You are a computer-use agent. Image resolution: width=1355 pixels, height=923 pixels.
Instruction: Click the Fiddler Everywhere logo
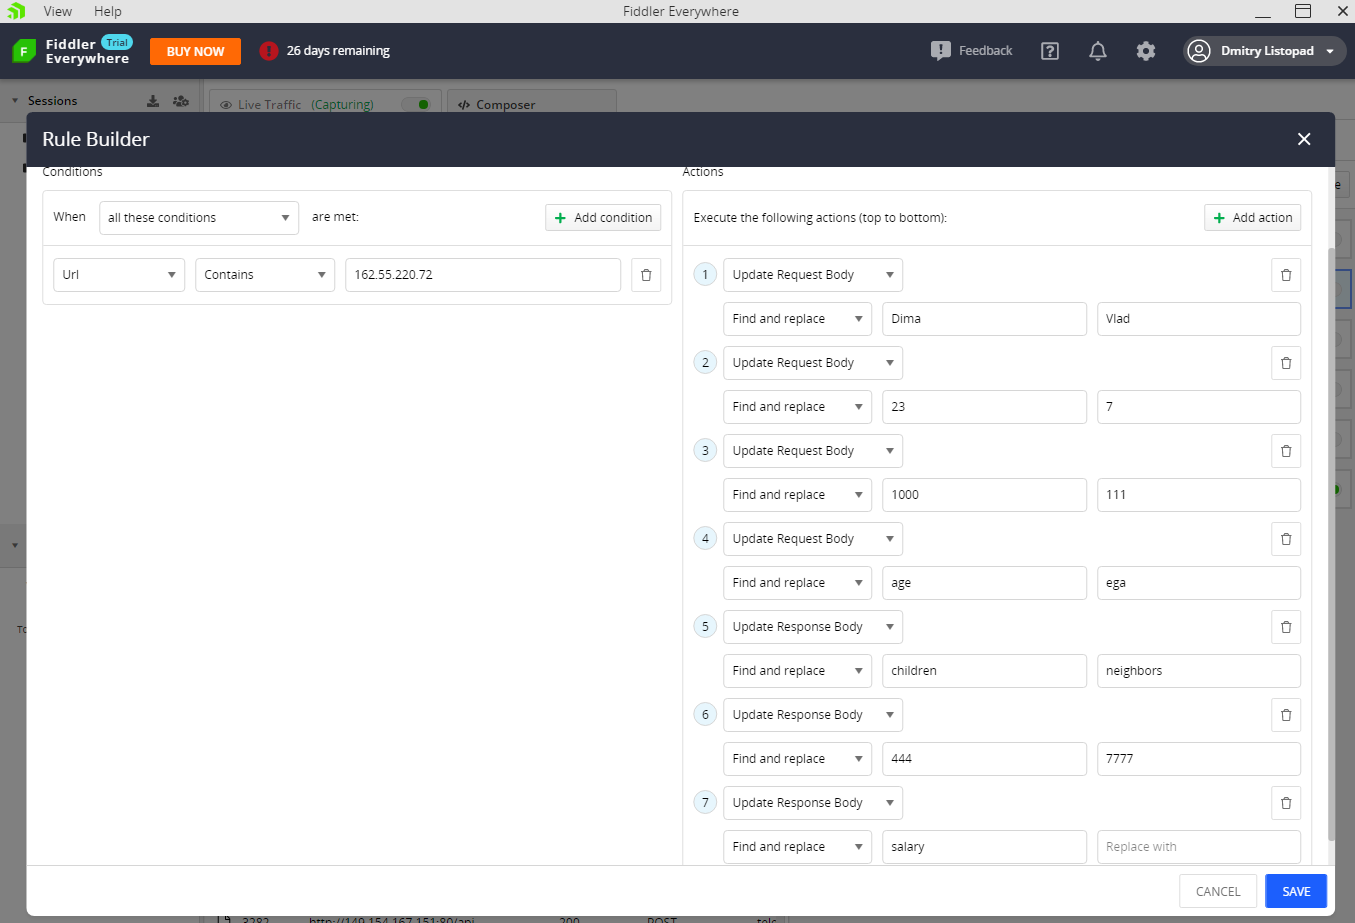(x=22, y=50)
